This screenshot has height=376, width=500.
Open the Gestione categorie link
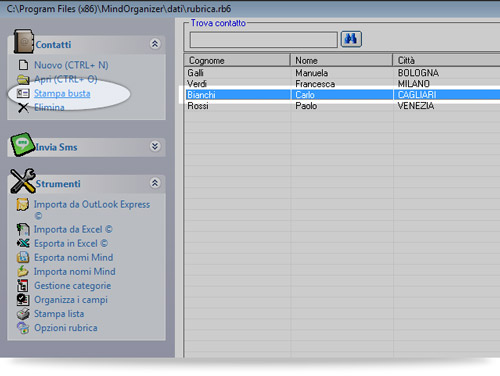[x=73, y=286]
